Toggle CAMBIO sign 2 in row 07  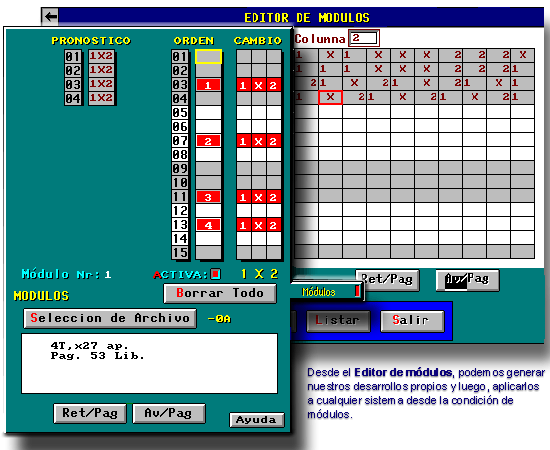coord(274,141)
